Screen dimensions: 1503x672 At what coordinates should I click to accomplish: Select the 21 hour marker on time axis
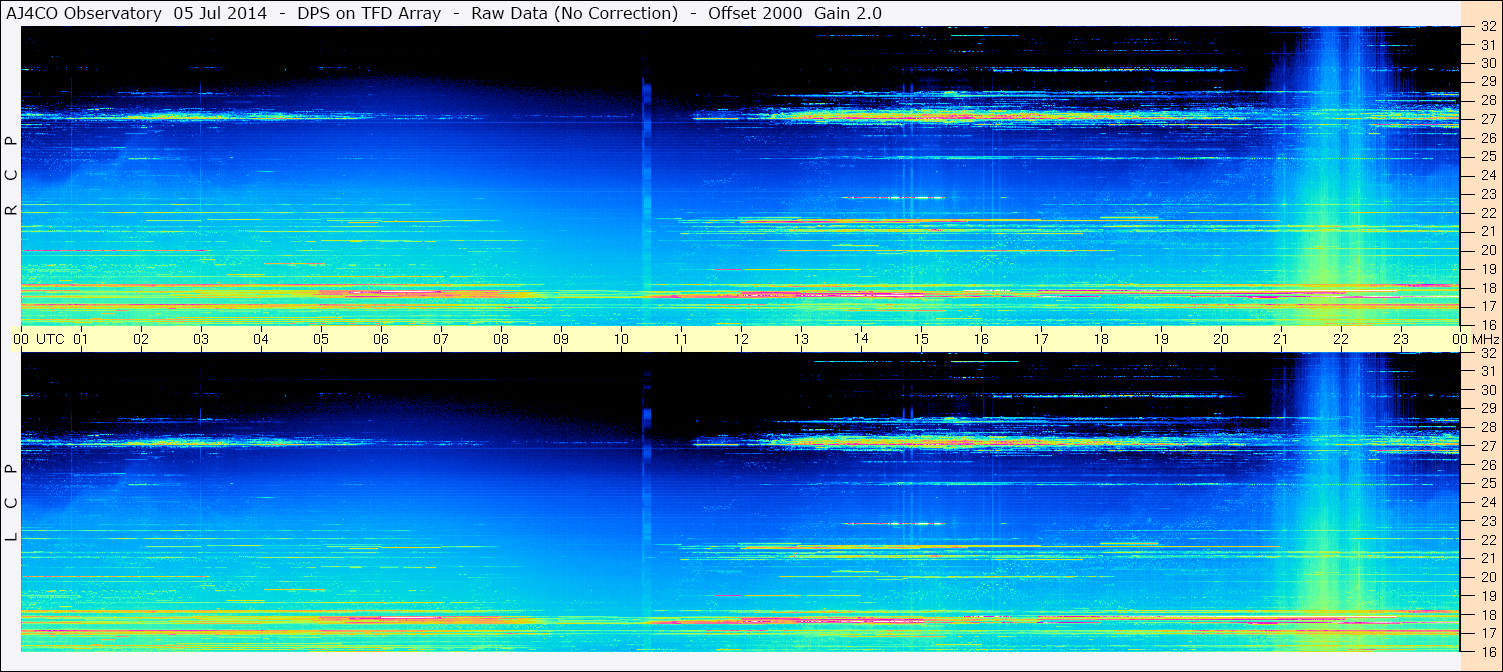click(x=1281, y=339)
